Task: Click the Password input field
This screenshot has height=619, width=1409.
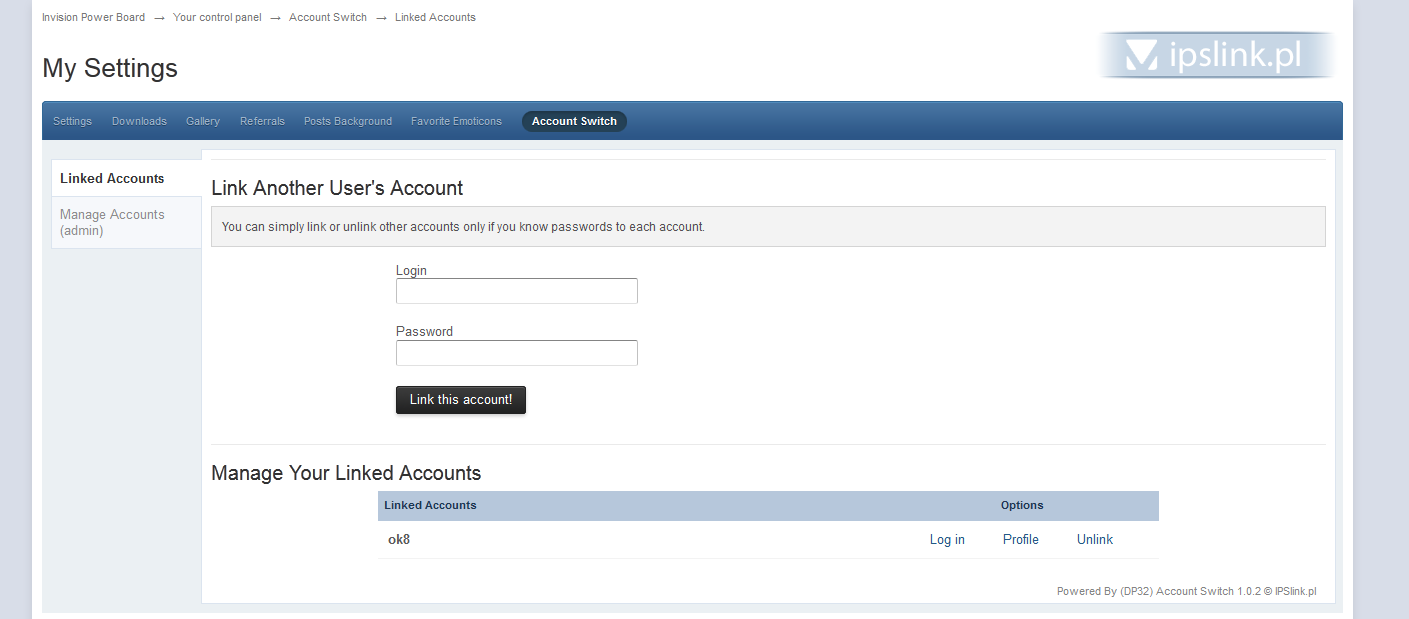Action: coord(516,352)
